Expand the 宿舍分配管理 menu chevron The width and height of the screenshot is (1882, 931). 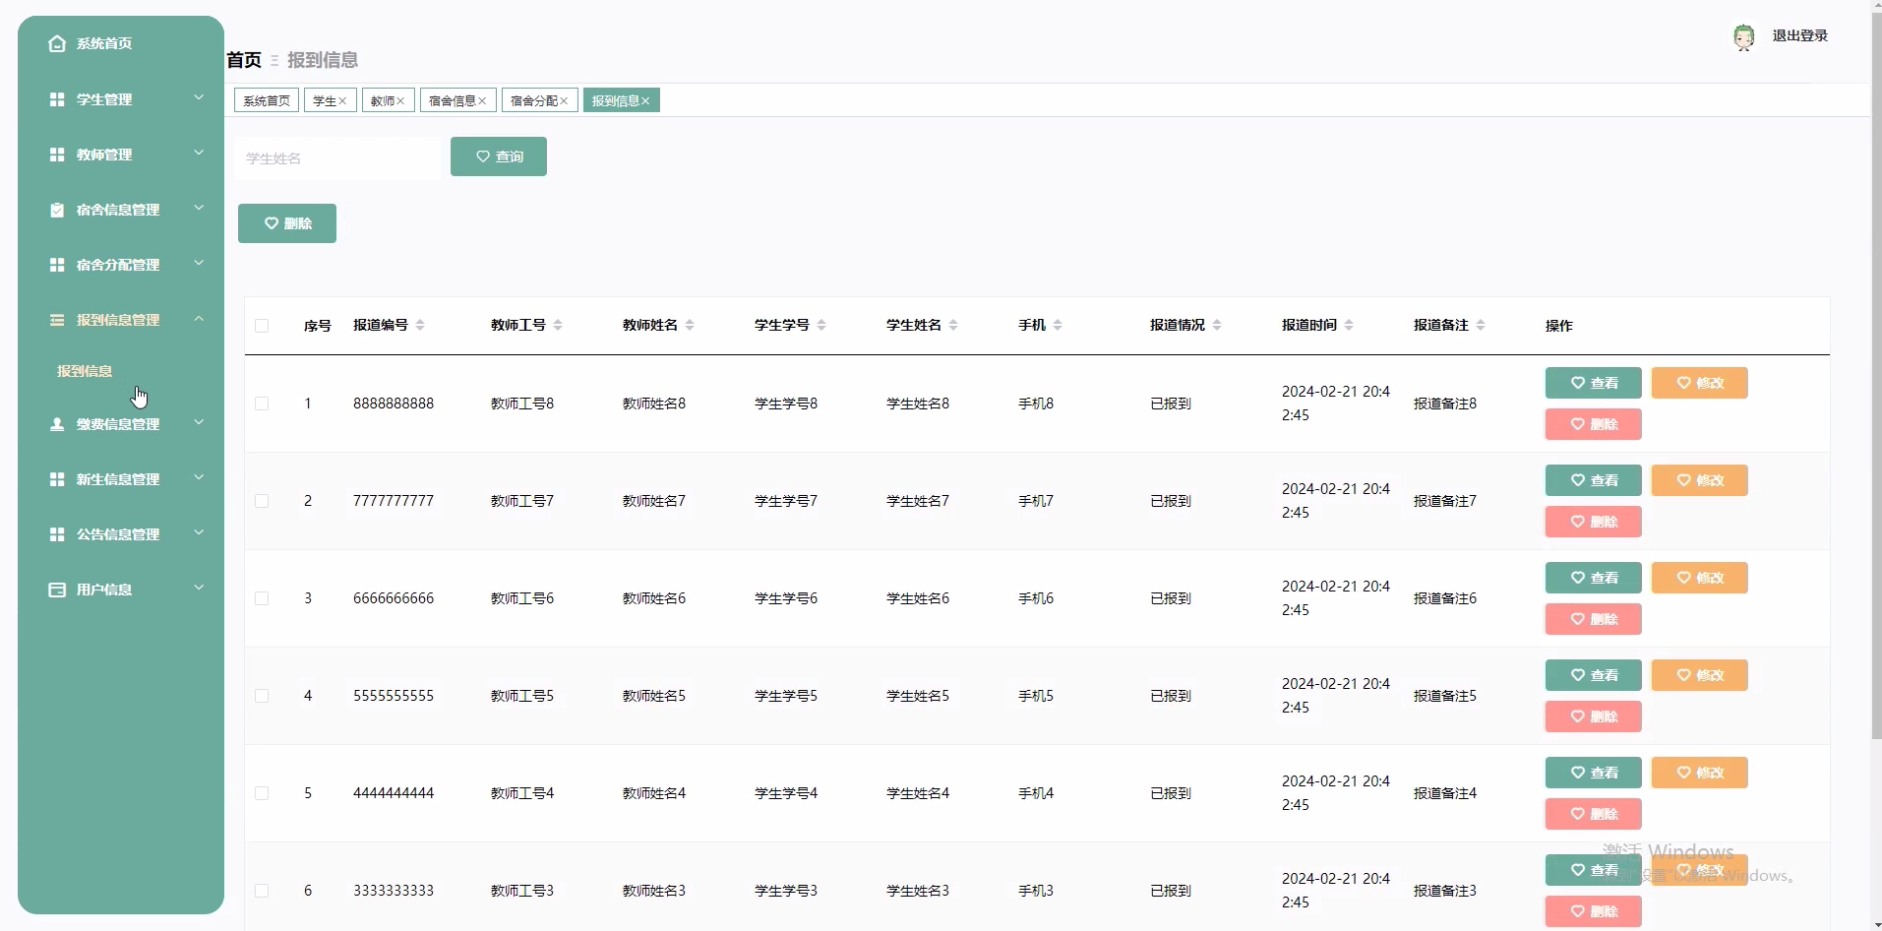pos(199,263)
